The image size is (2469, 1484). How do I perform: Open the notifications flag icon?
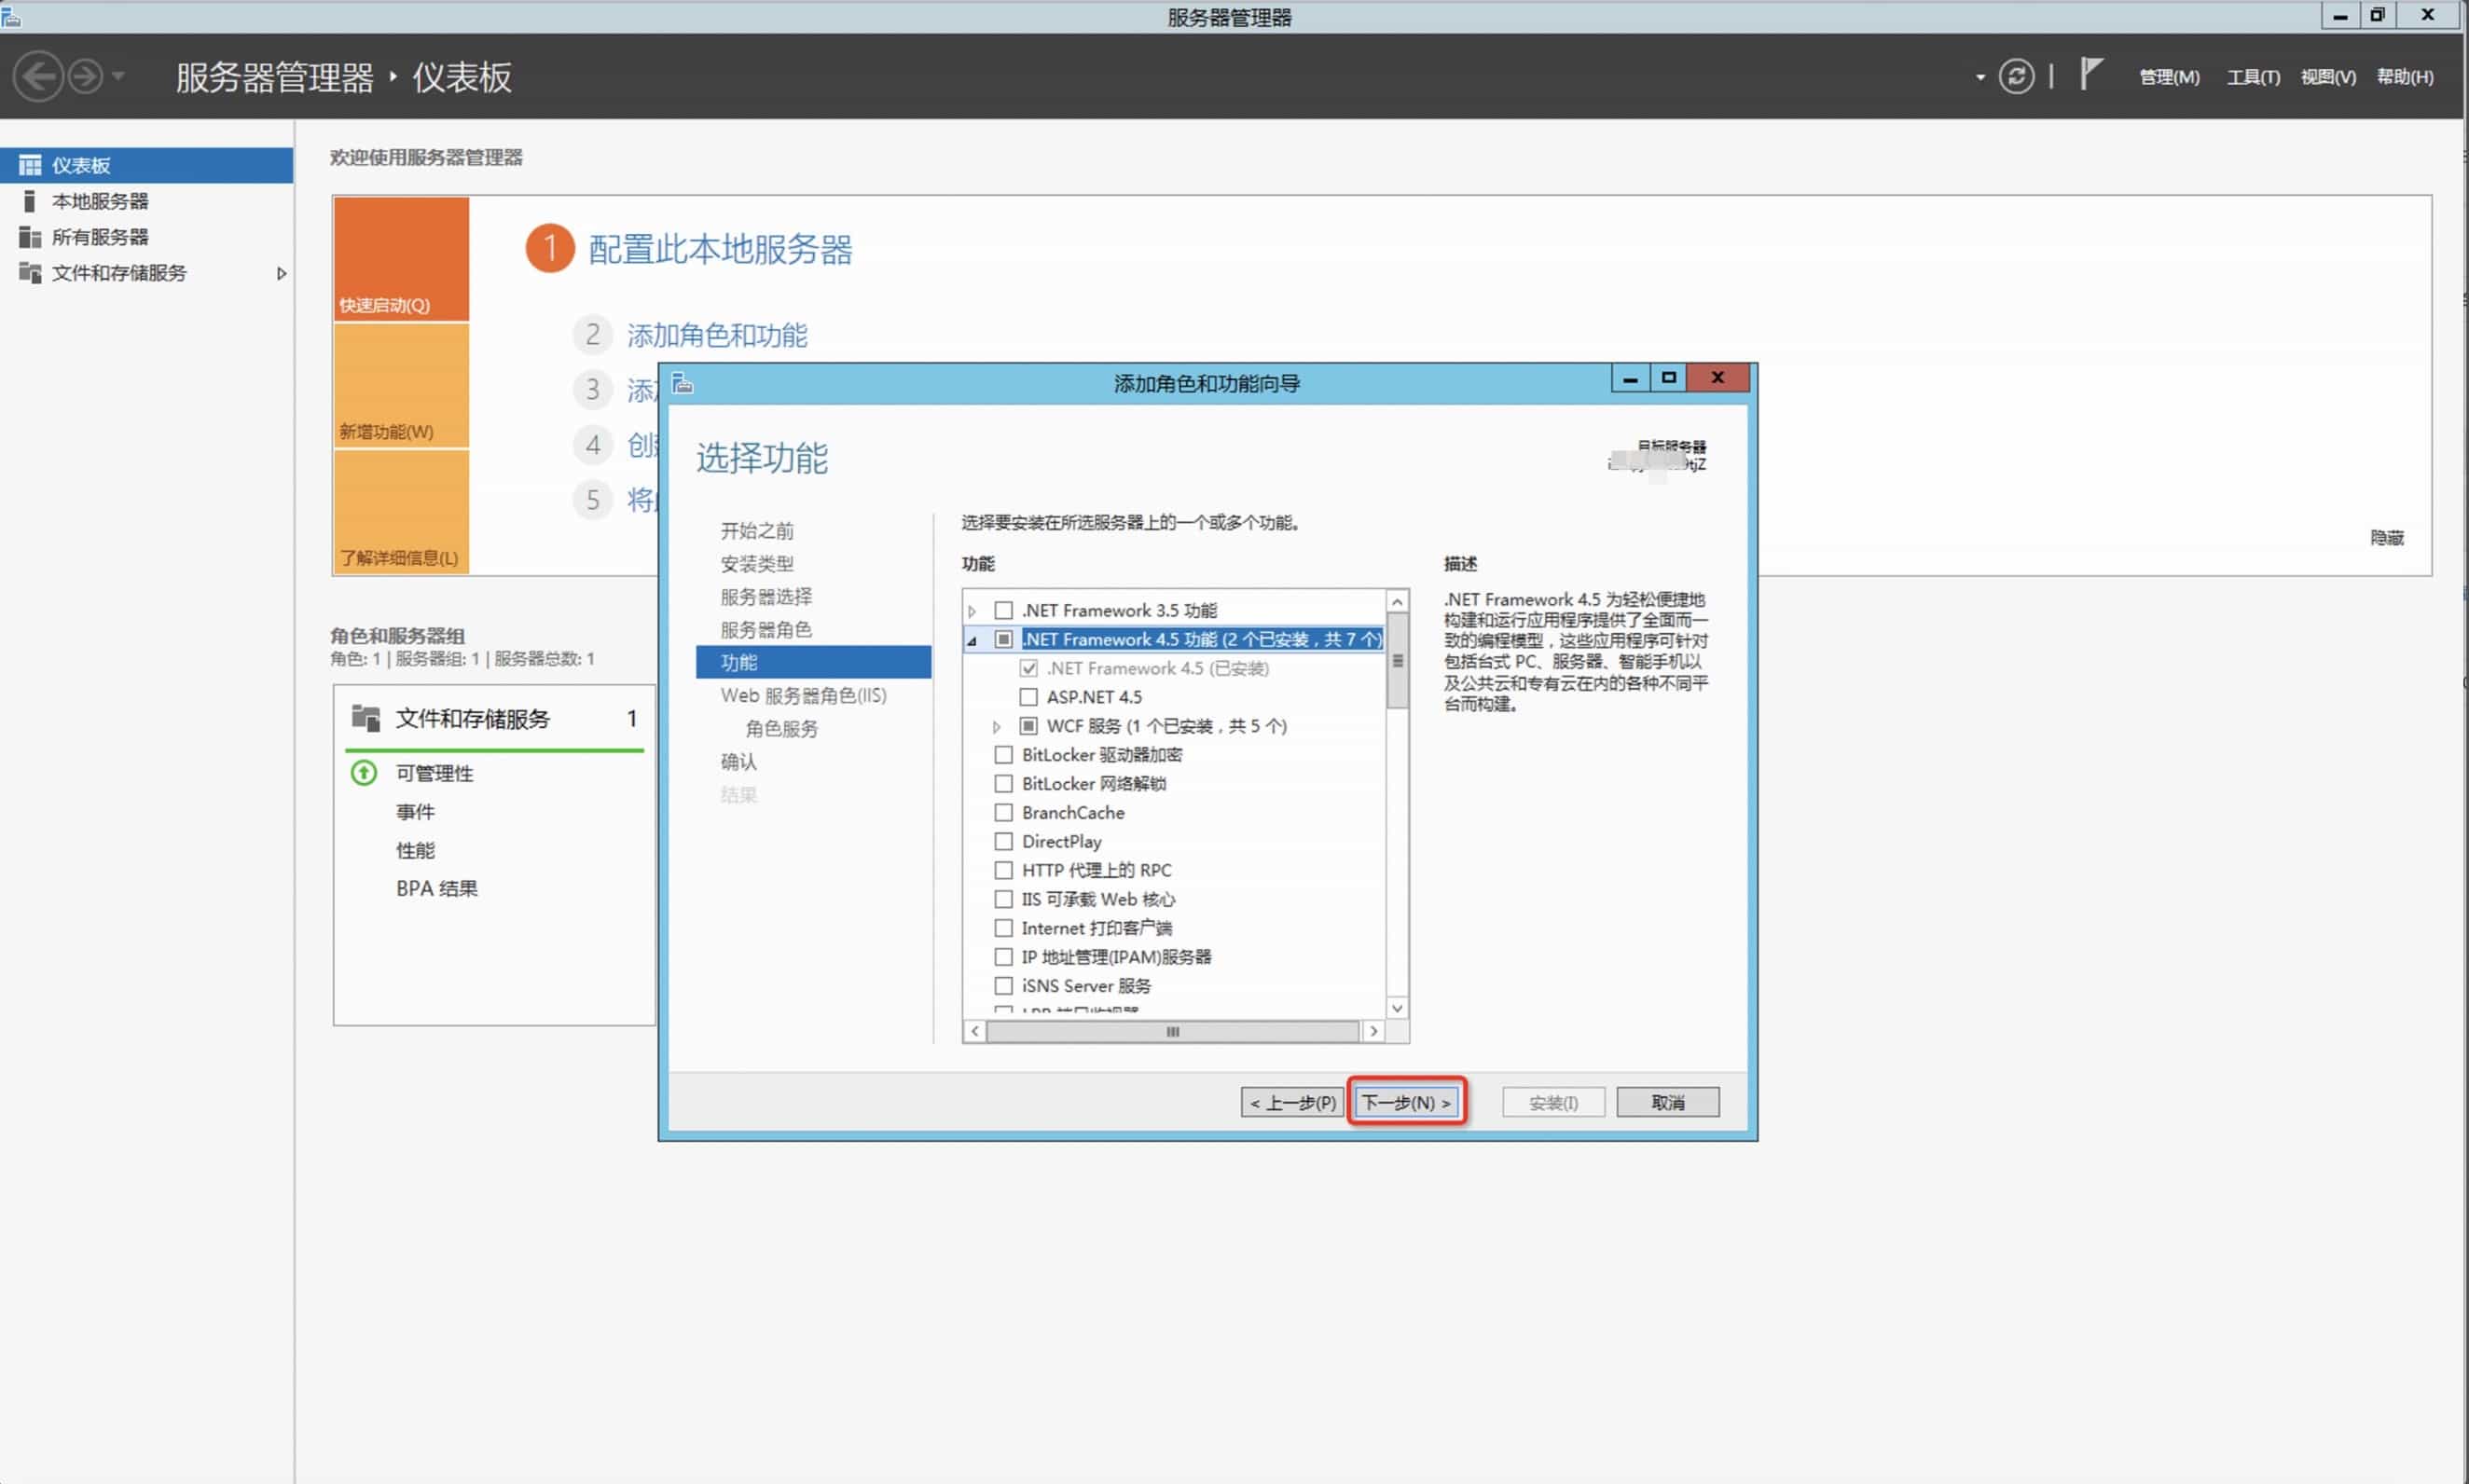click(x=2090, y=74)
